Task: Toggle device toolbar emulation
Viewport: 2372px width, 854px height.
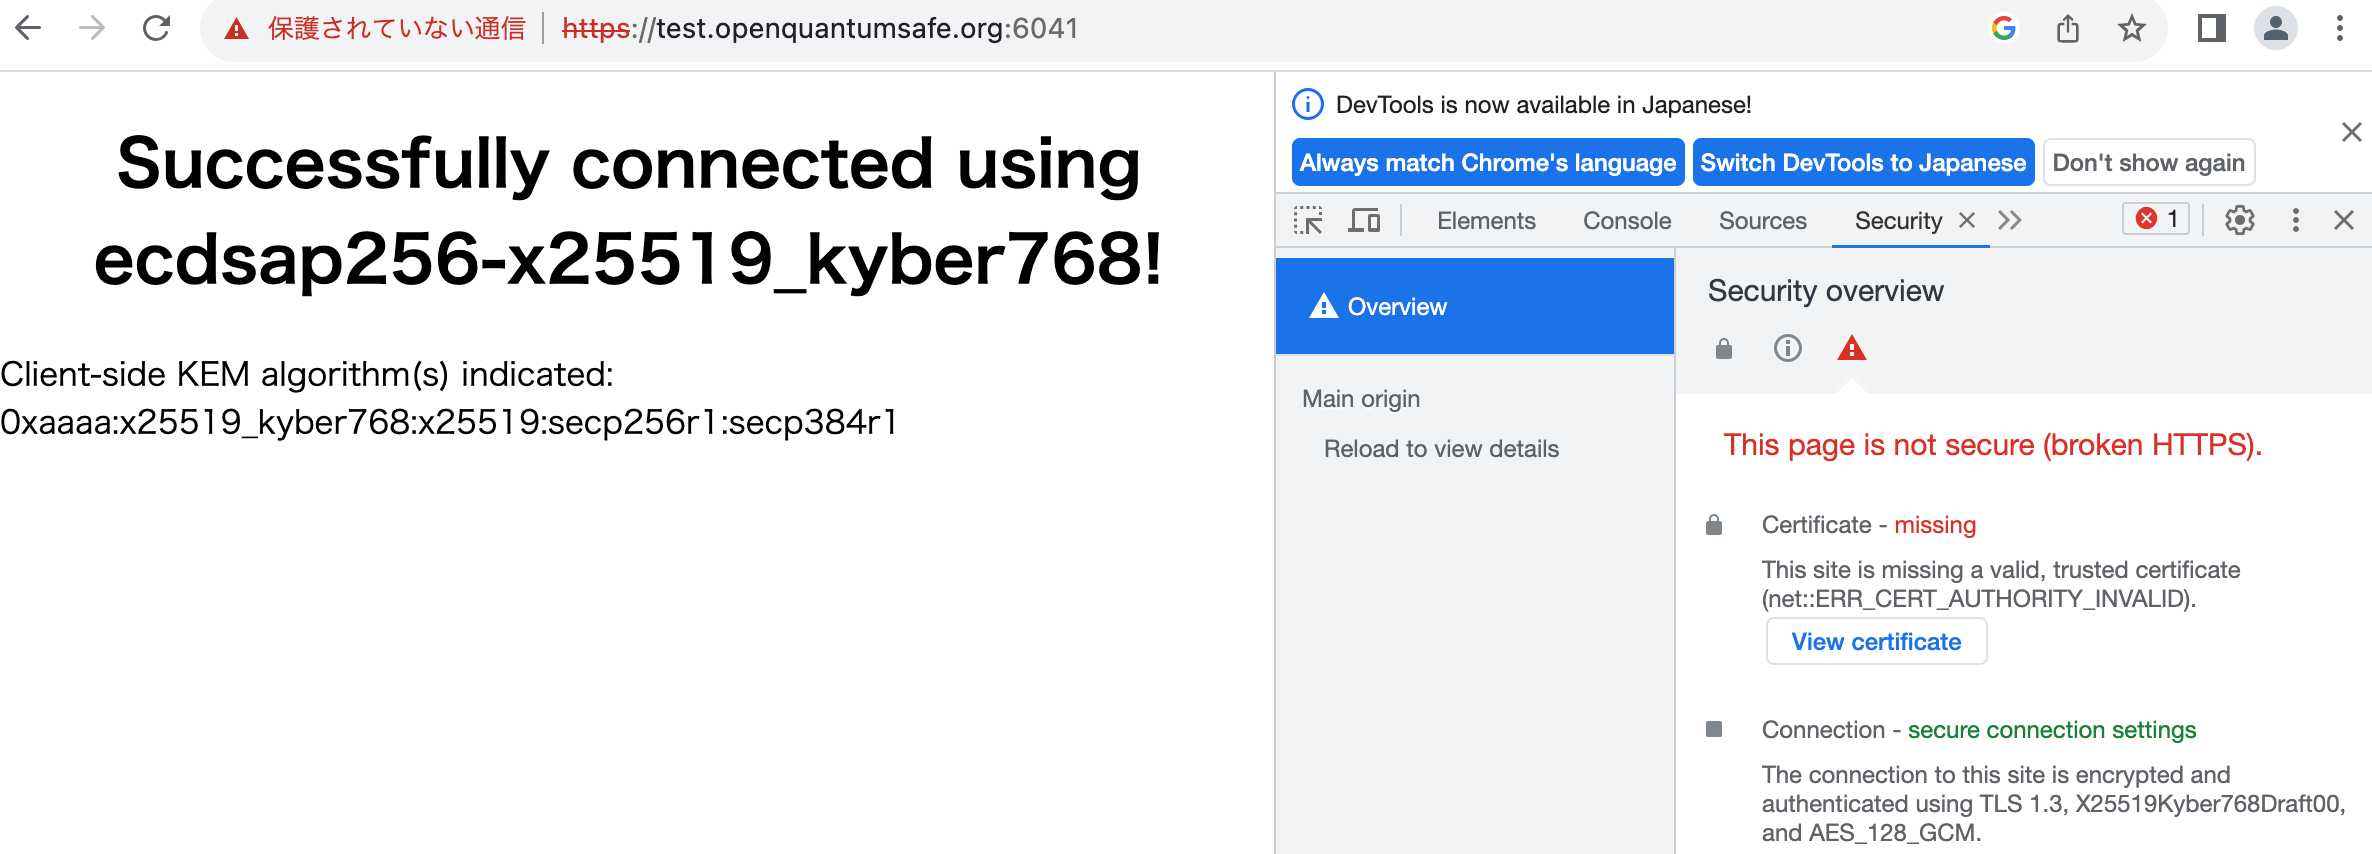Action: [1364, 220]
